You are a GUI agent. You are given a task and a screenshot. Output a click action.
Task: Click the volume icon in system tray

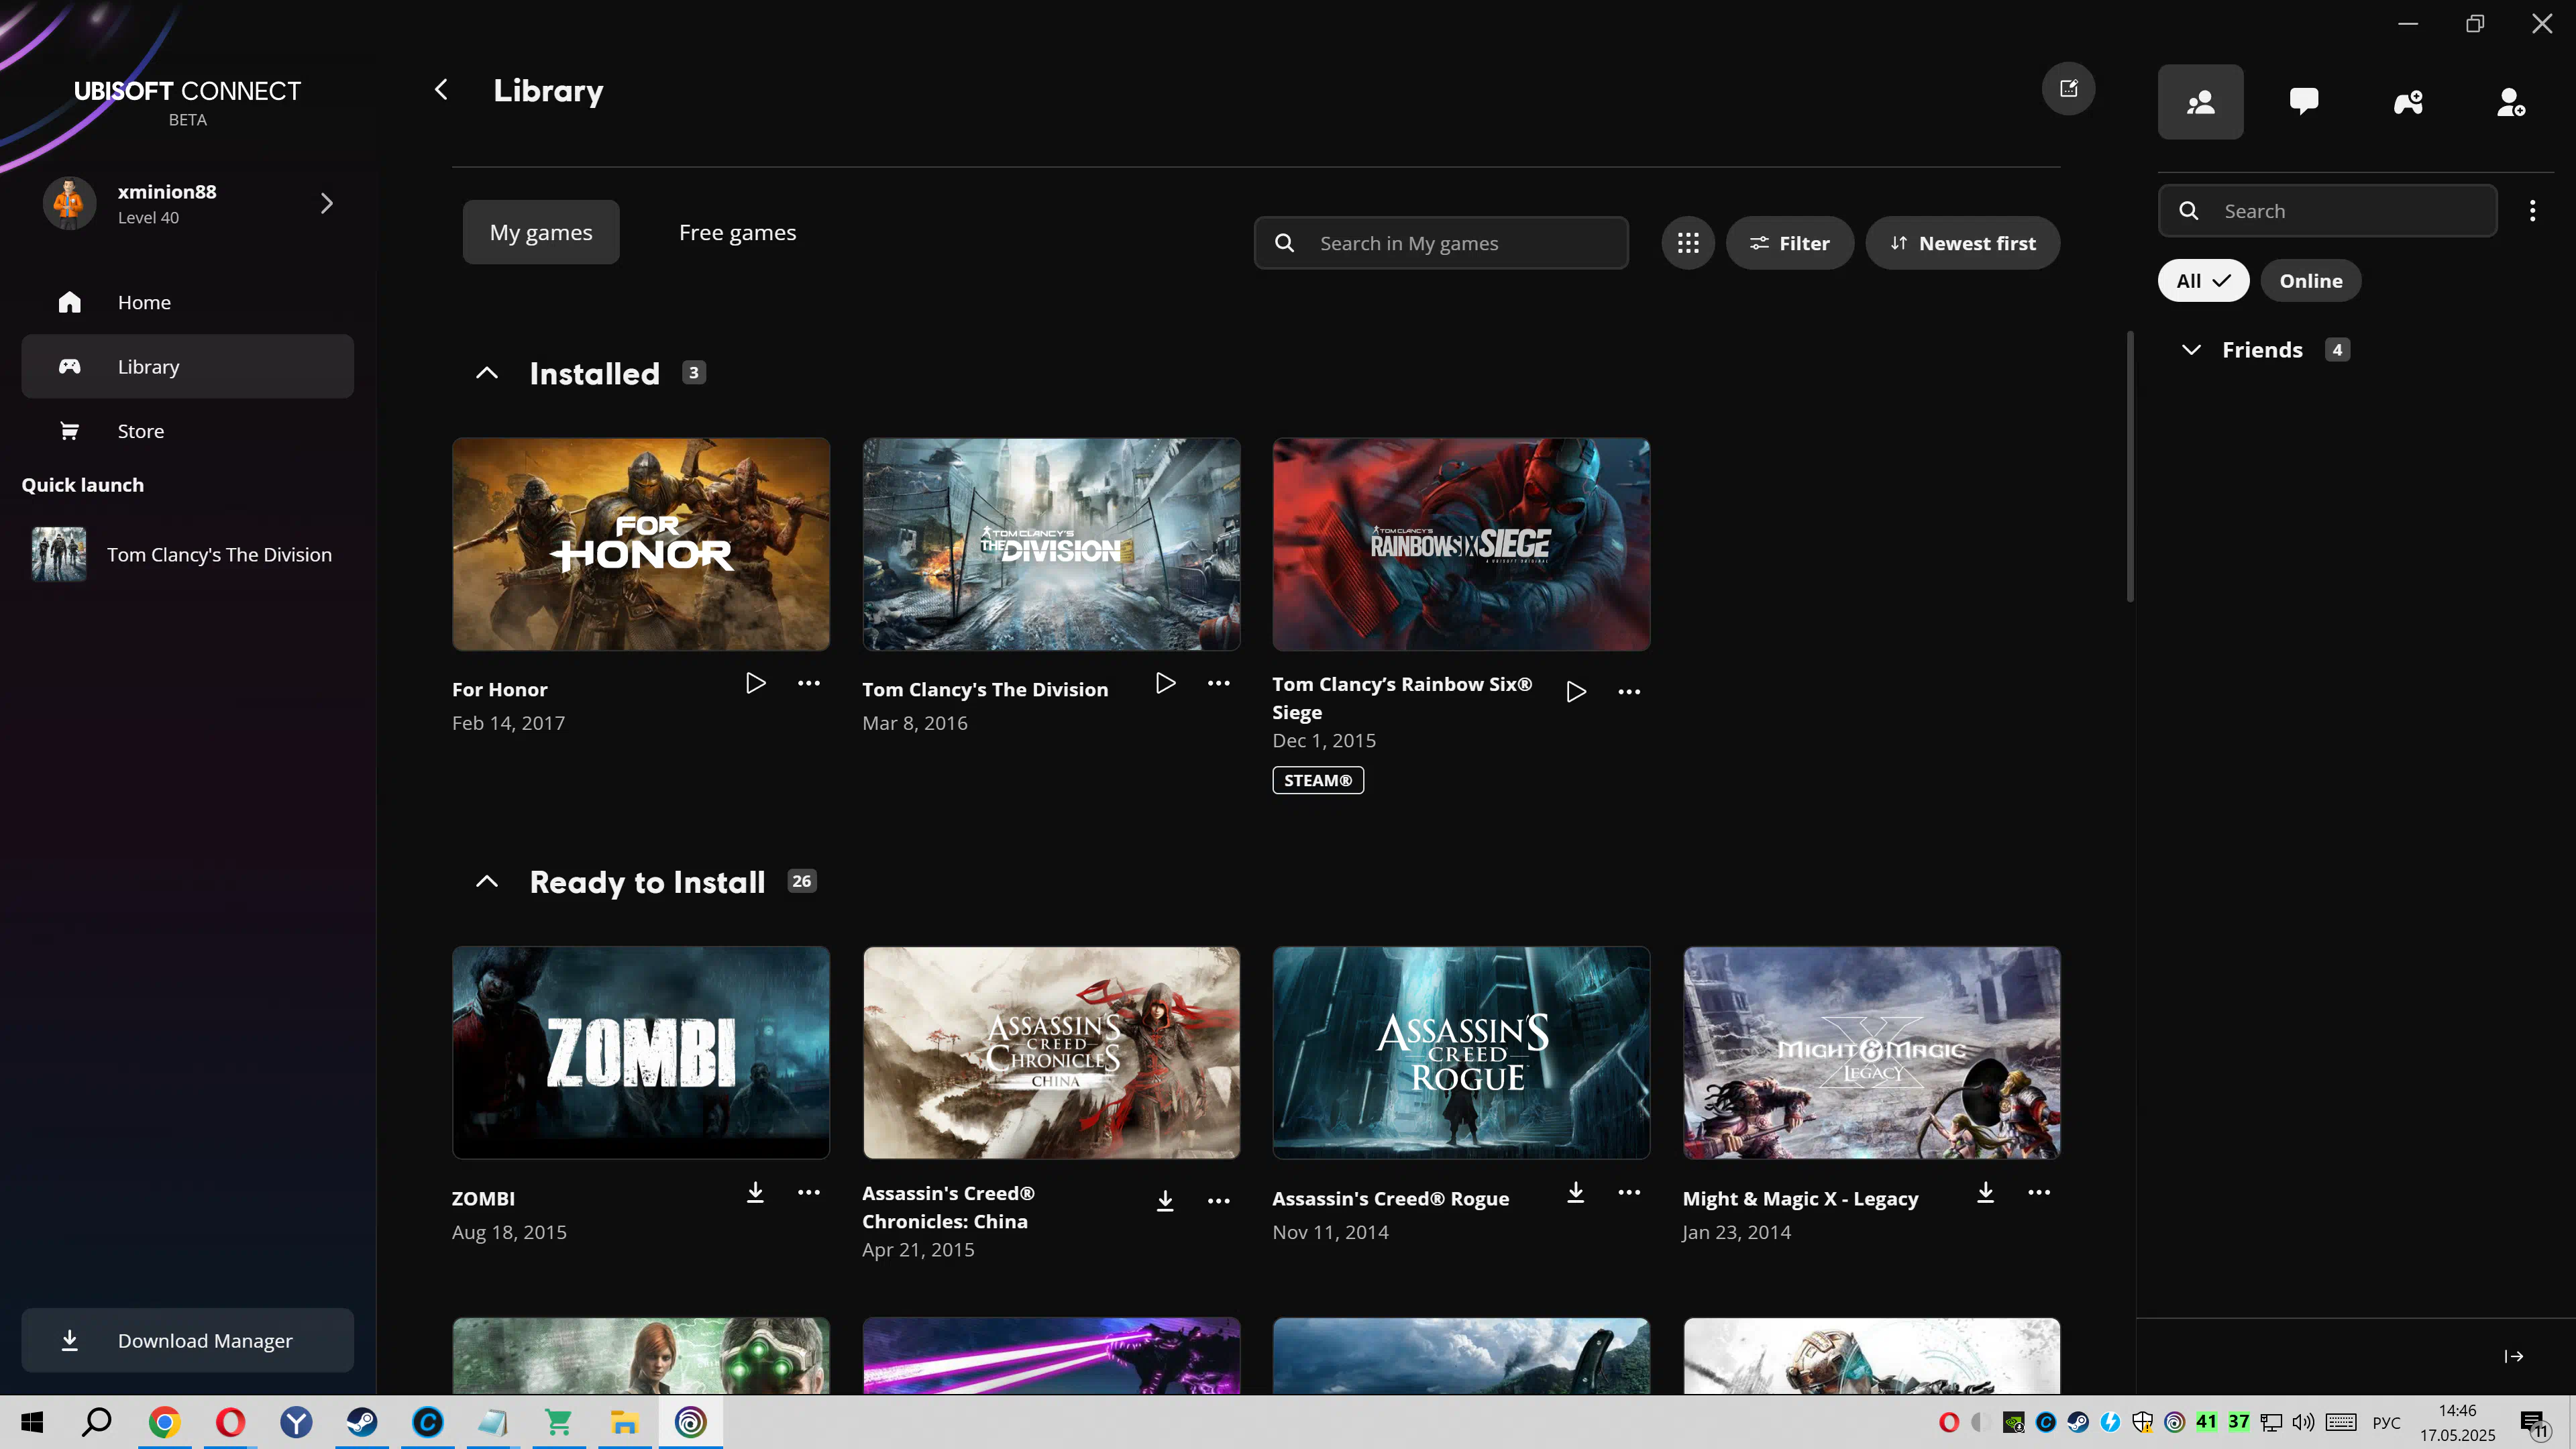click(2303, 1423)
